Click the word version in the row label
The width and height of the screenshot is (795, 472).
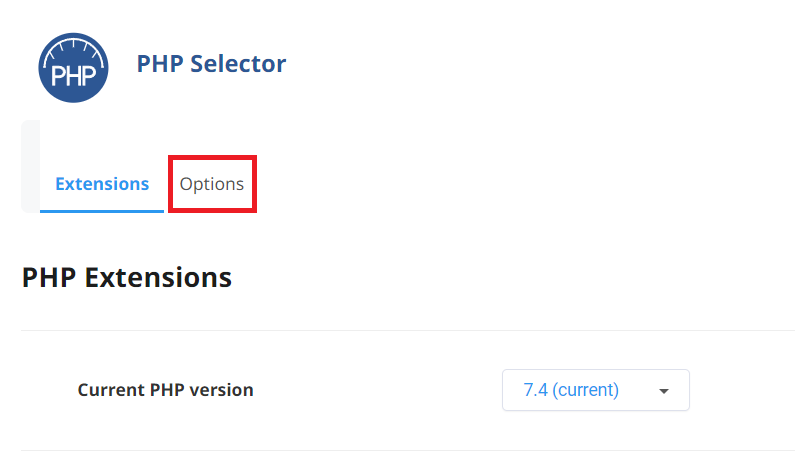click(x=223, y=390)
